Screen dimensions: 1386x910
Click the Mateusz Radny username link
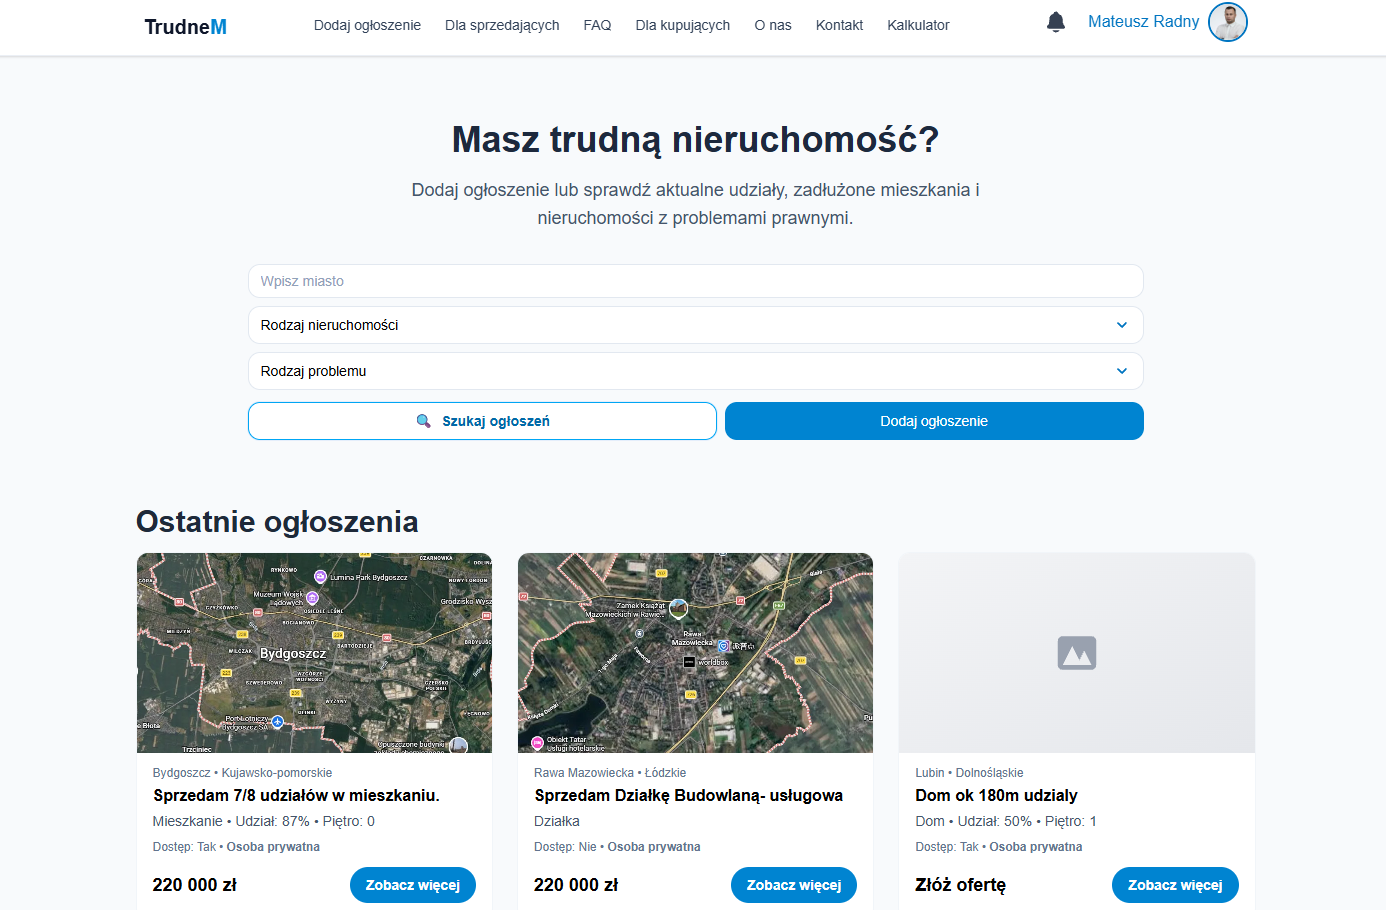(x=1143, y=22)
